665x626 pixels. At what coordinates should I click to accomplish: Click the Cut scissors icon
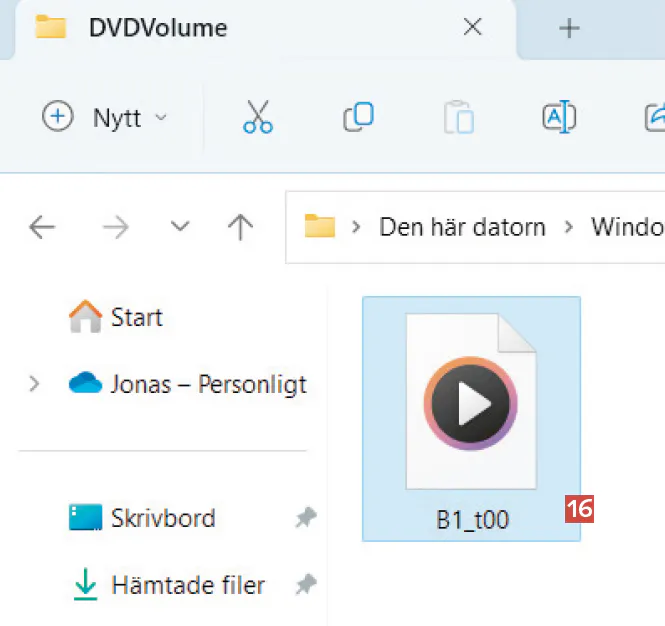click(258, 118)
